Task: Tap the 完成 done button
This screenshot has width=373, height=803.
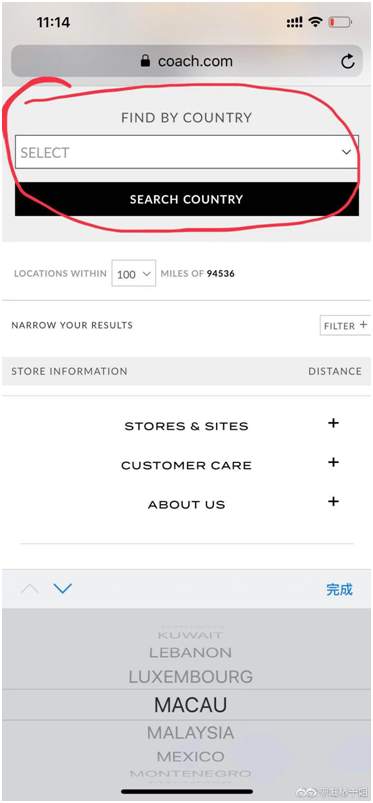Action: 339,589
